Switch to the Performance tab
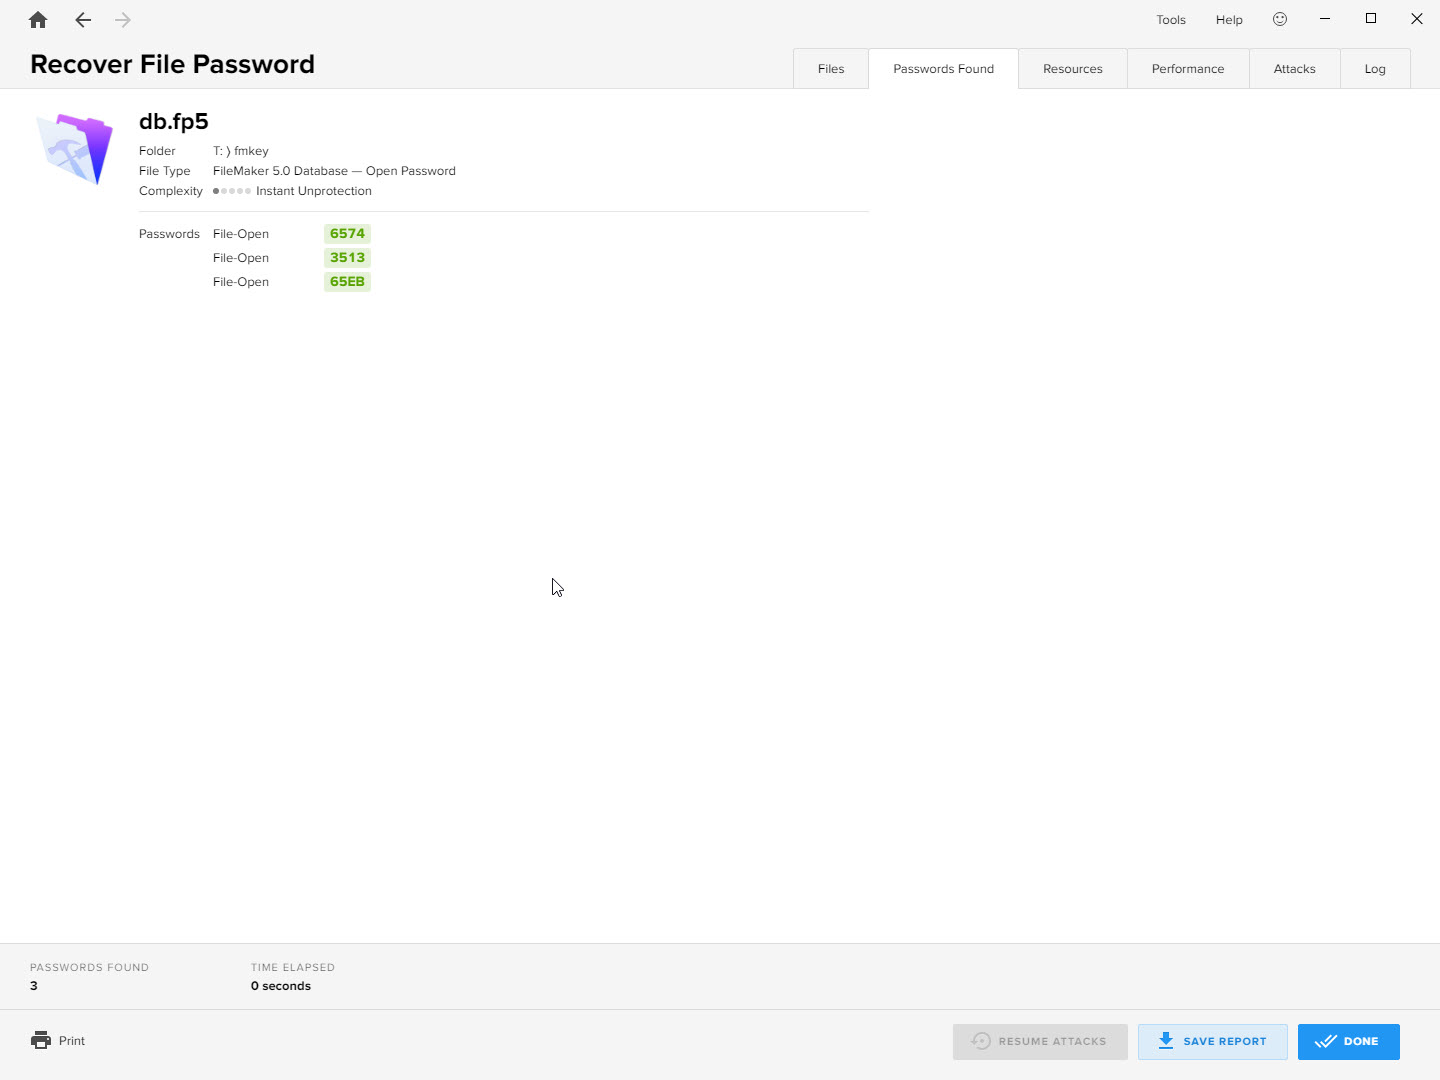Viewport: 1440px width, 1080px height. pos(1187,68)
